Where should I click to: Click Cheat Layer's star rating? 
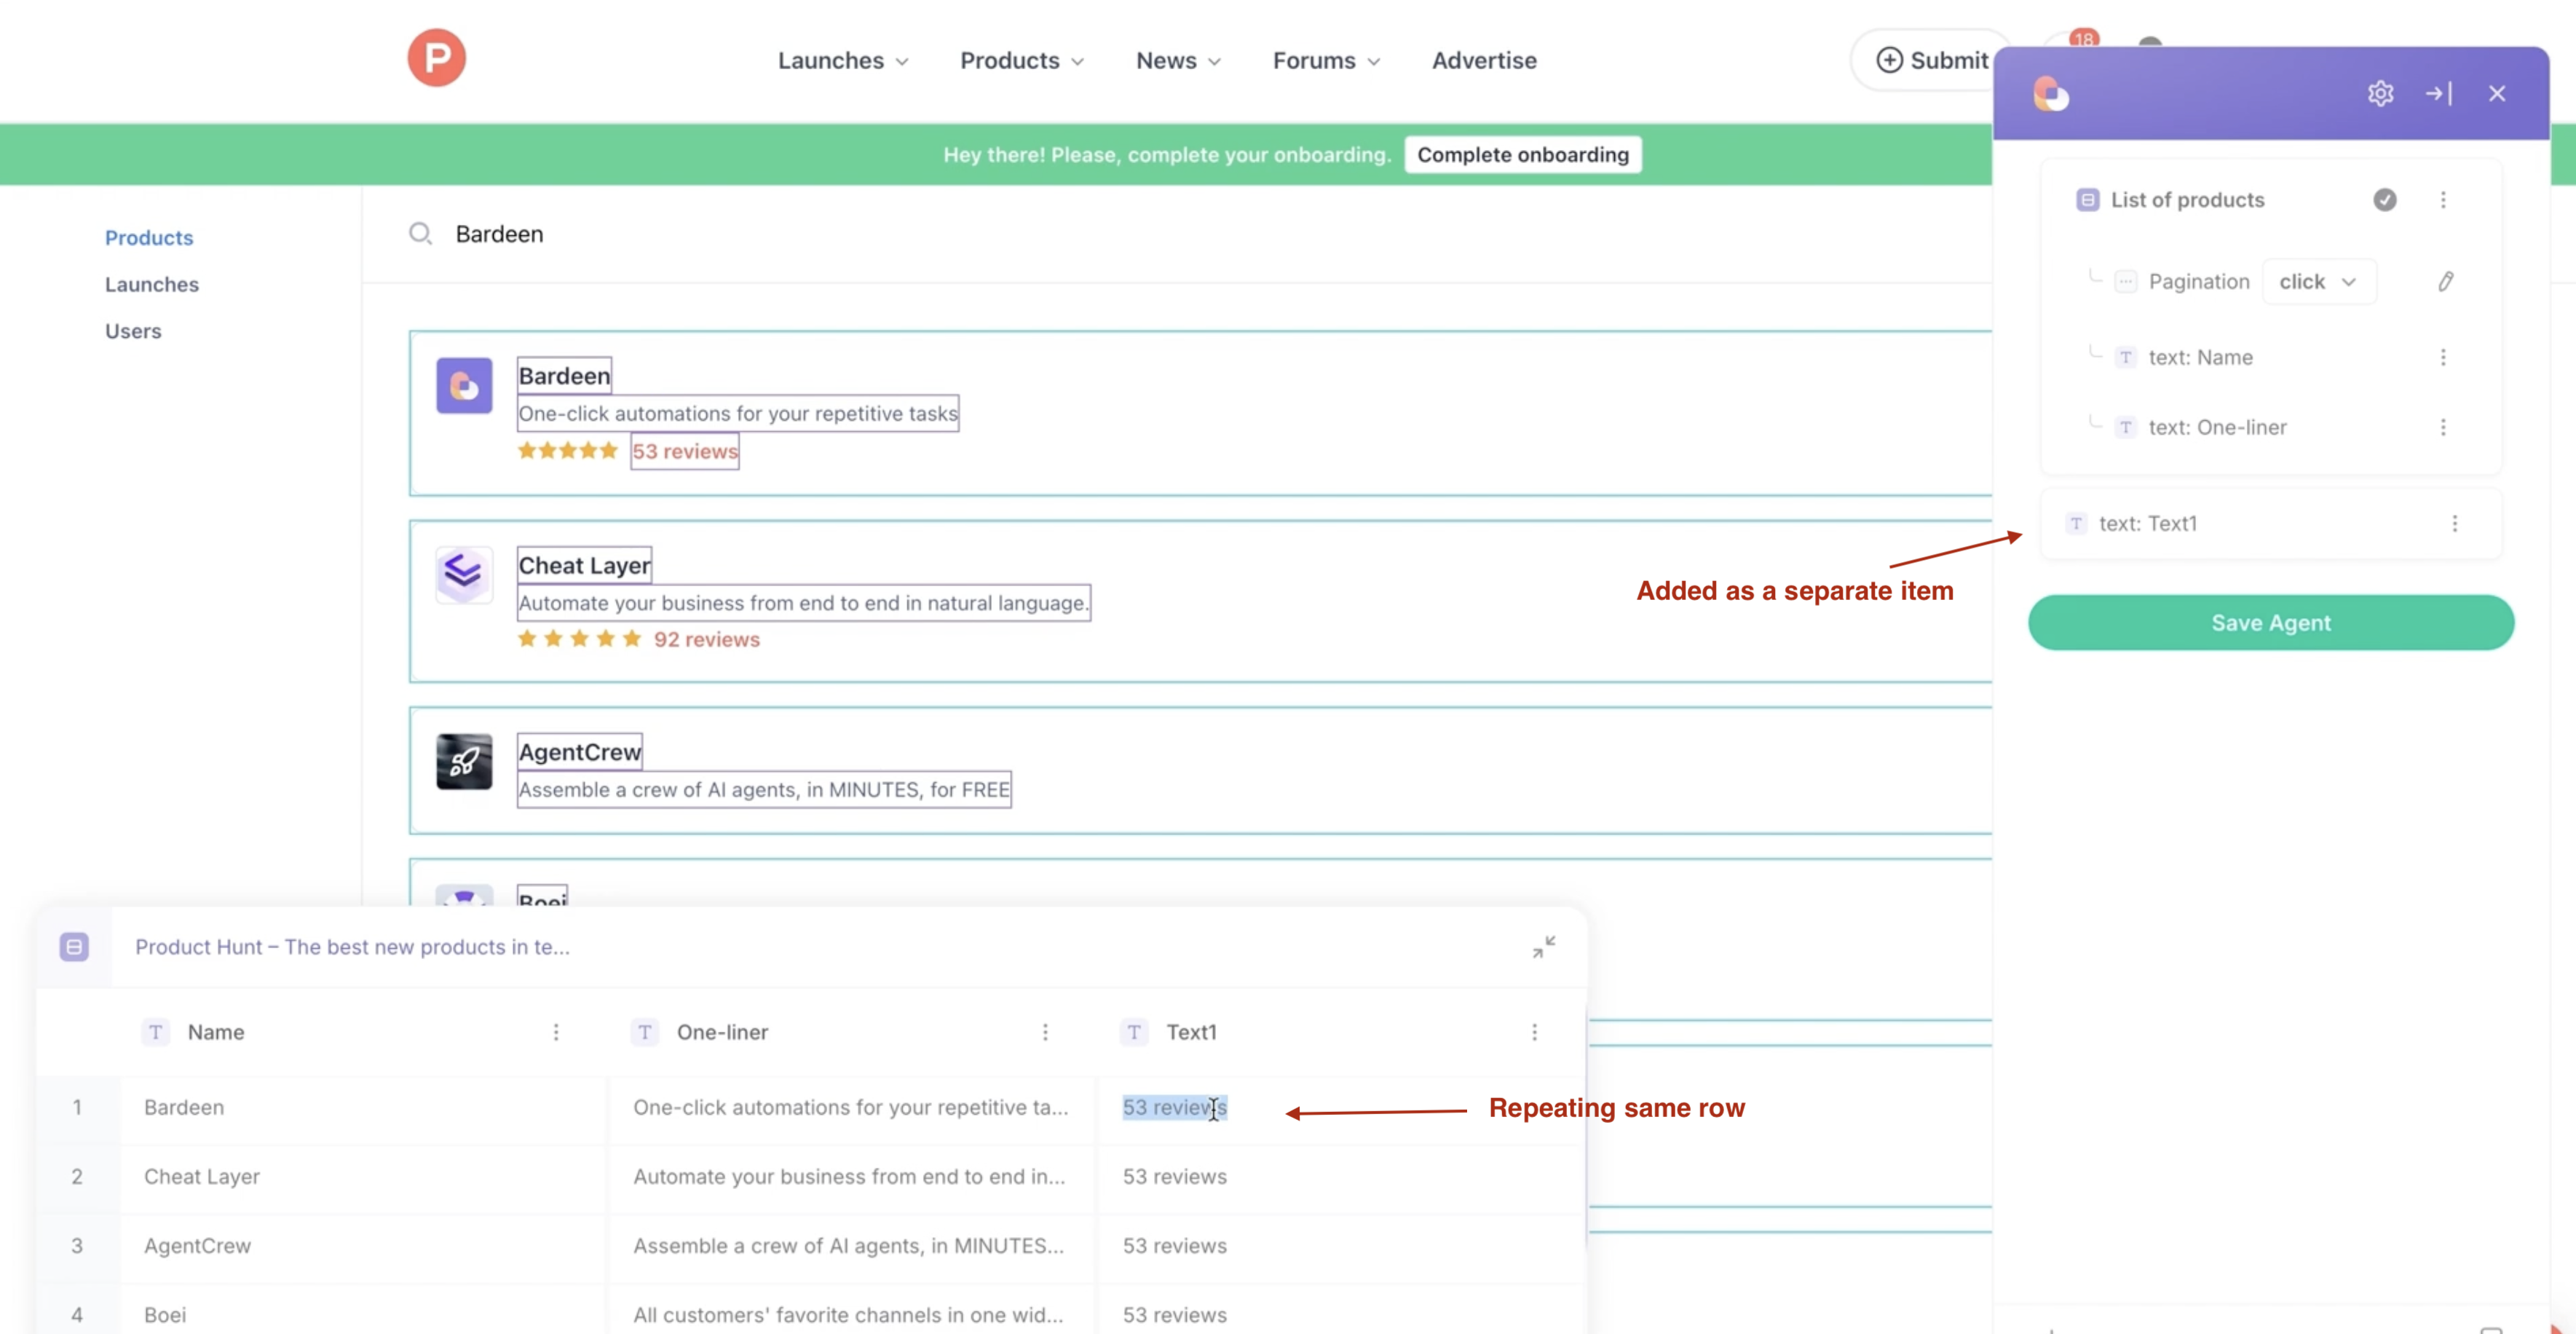point(579,639)
